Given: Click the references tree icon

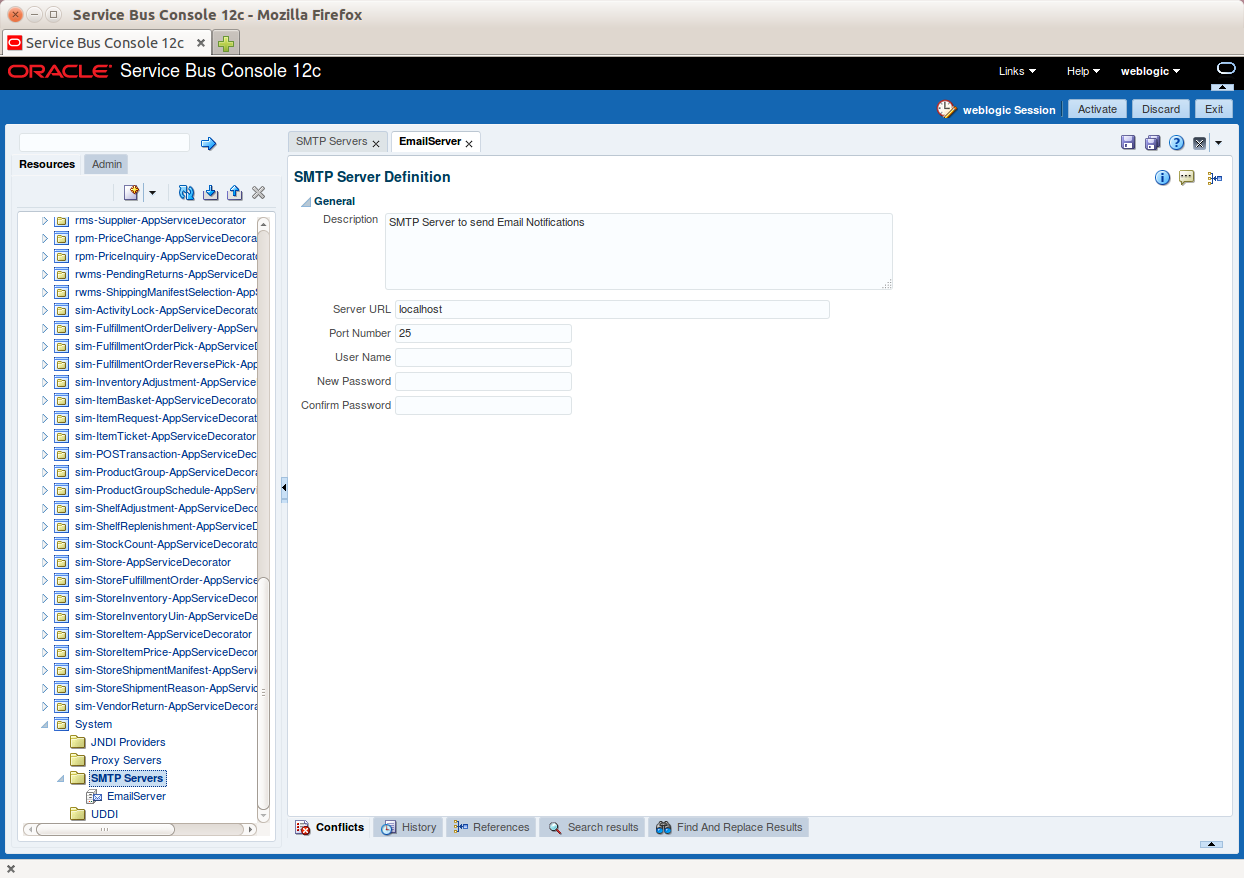Looking at the screenshot, I should (x=1214, y=178).
